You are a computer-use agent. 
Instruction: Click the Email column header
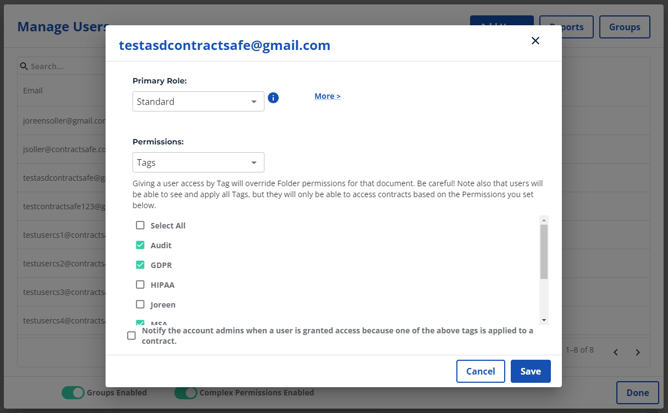[x=33, y=91]
